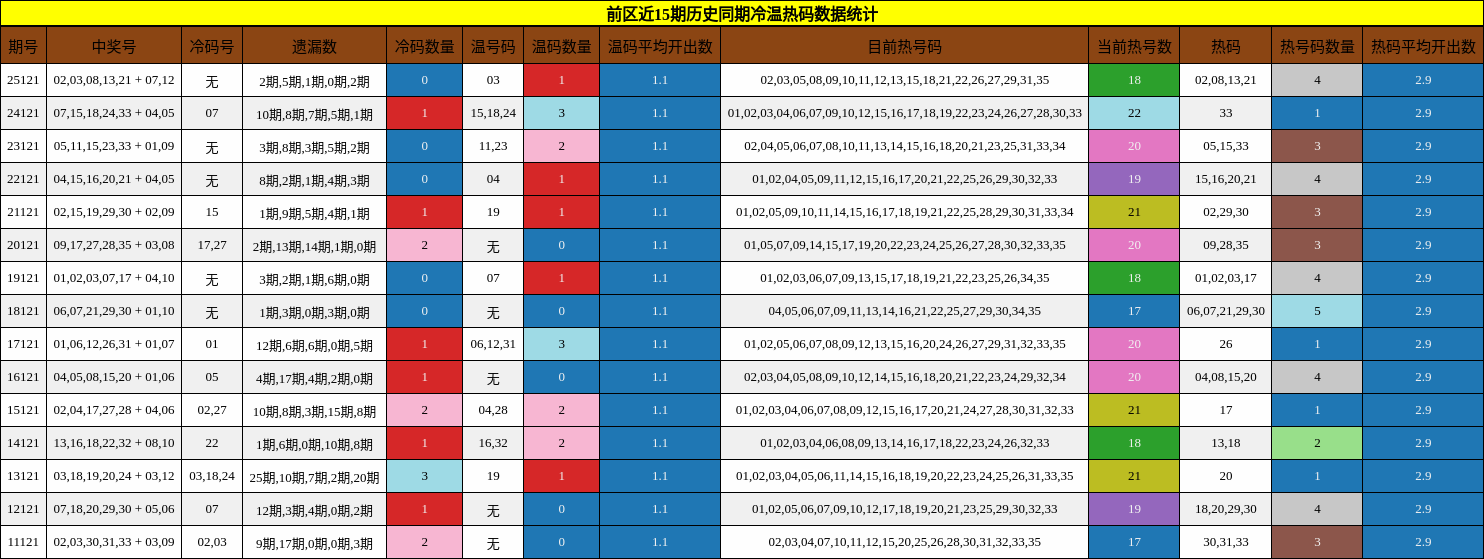This screenshot has width=1484, height=559.
Task: Click hot code cell 18,20,29,30
Action: 1225,509
